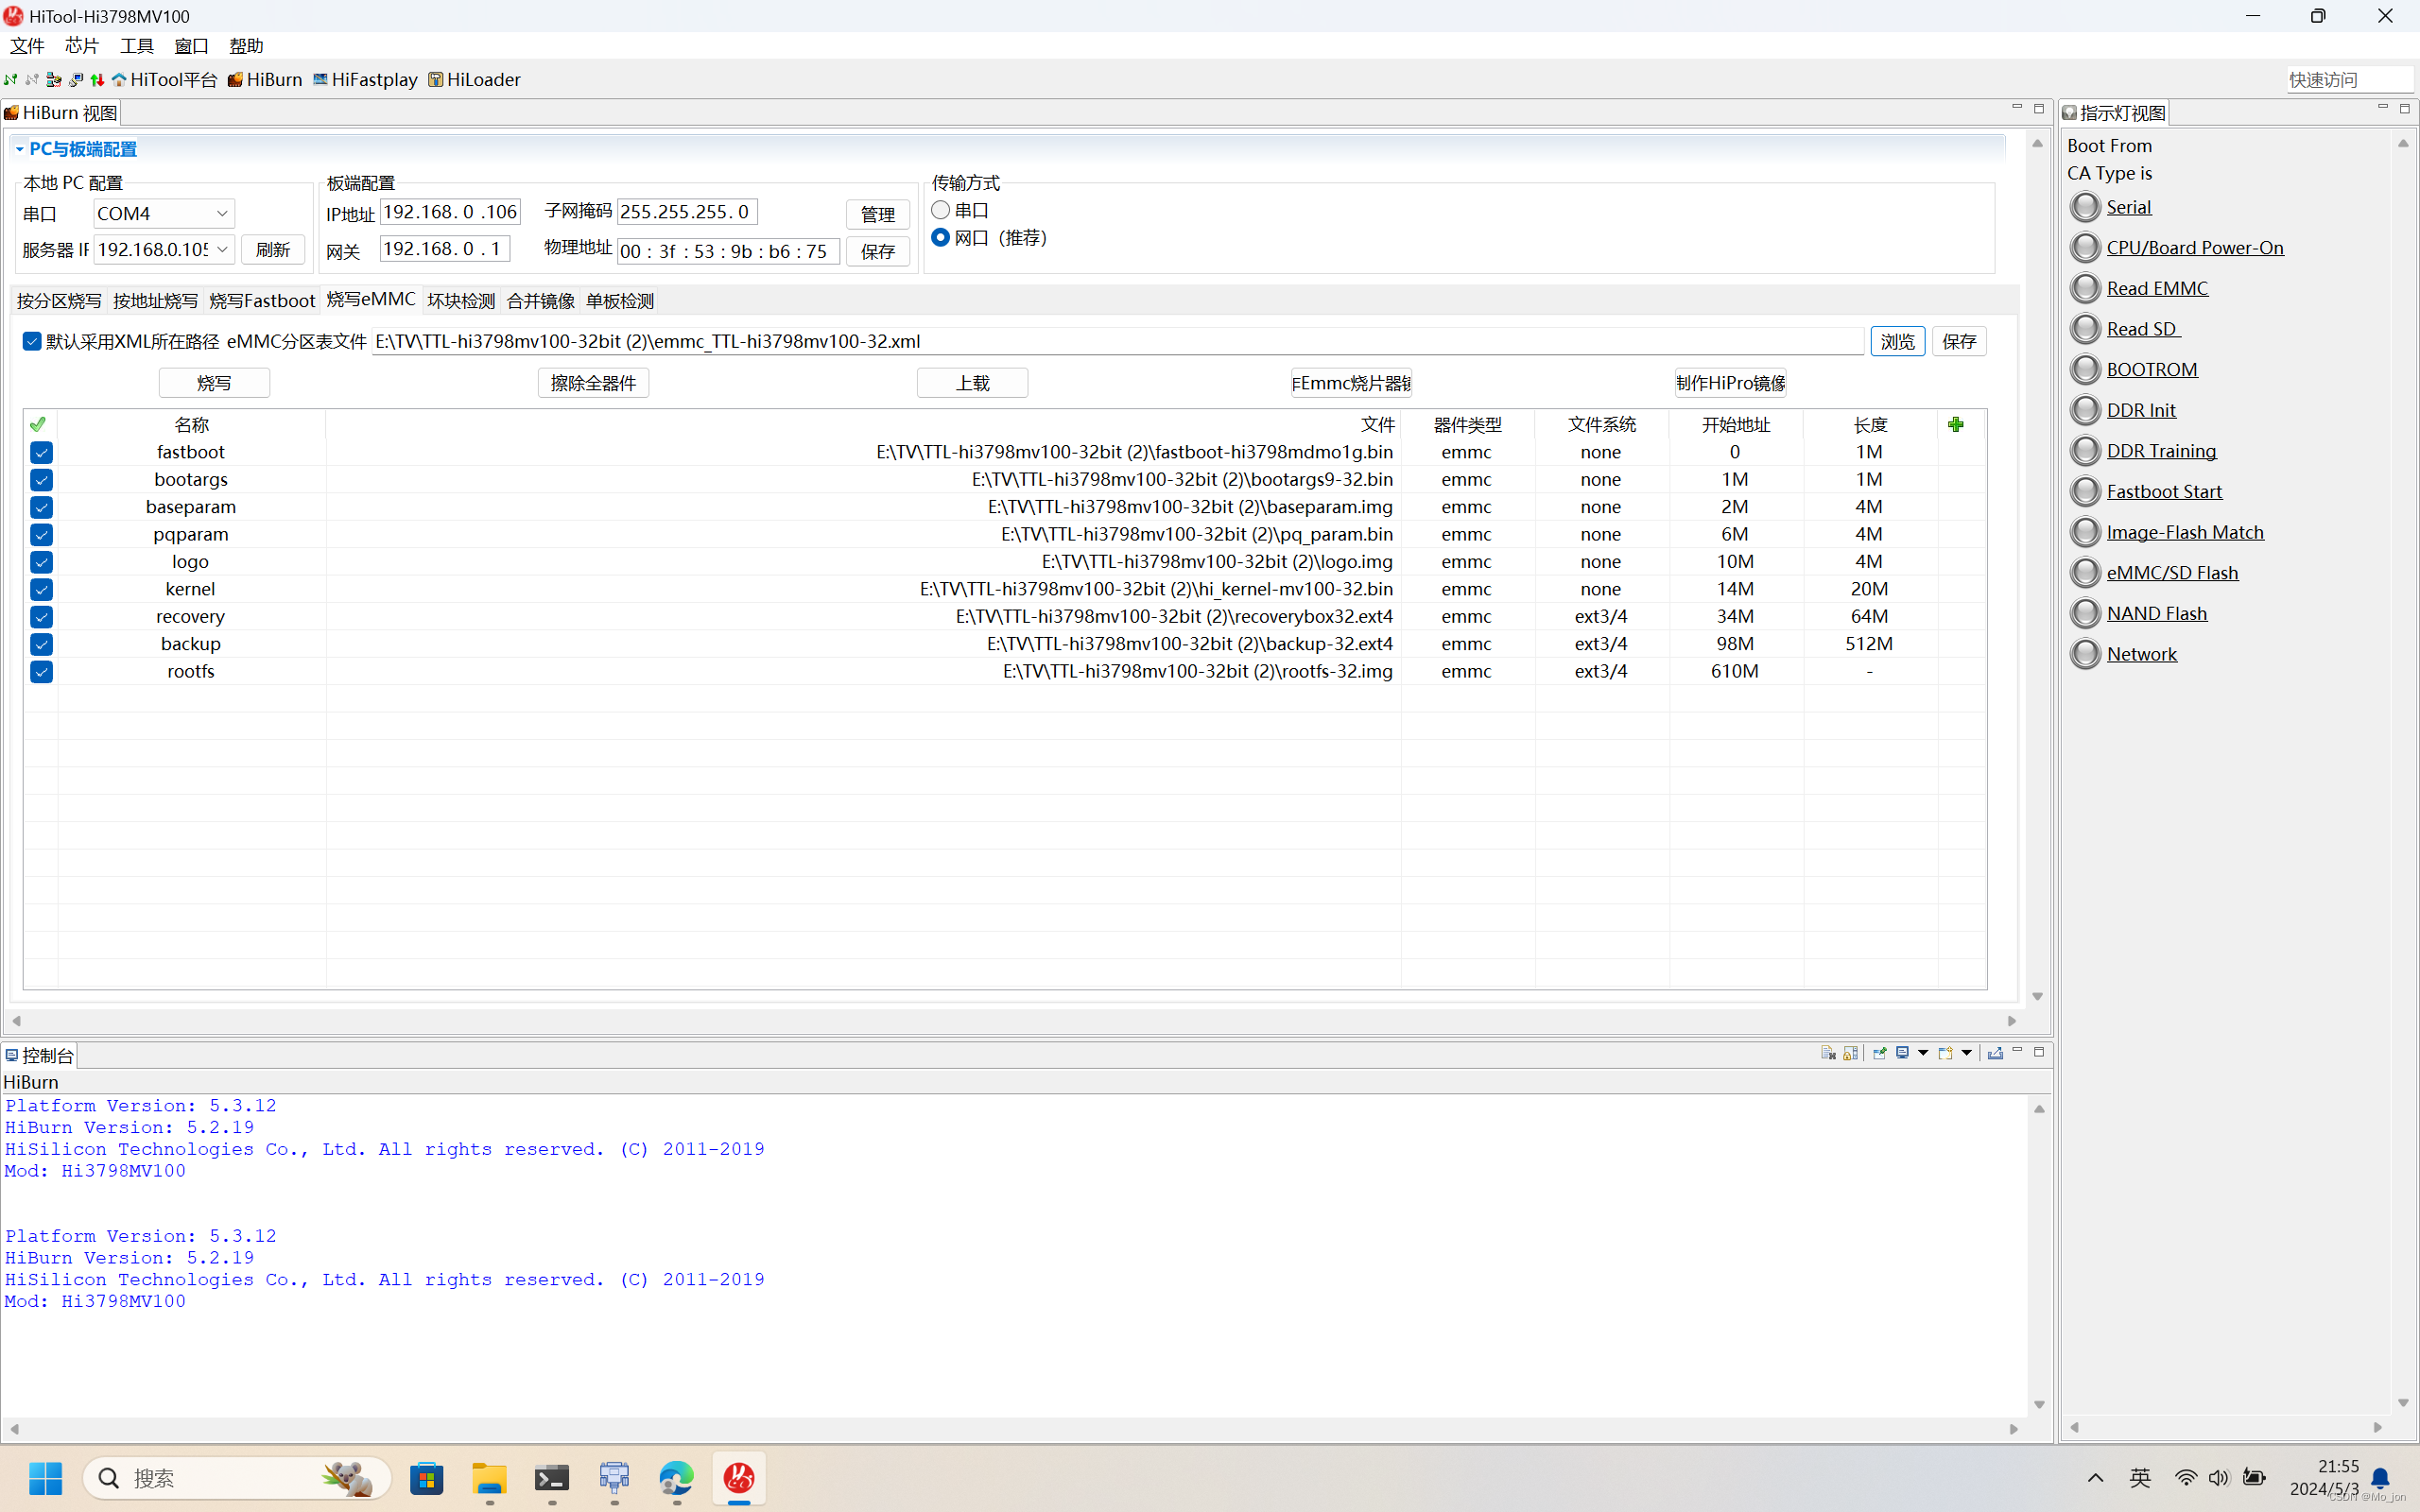Screen dimensions: 2420x1512
Task: Select the 串口 transfer radio button
Action: pyautogui.click(x=940, y=210)
